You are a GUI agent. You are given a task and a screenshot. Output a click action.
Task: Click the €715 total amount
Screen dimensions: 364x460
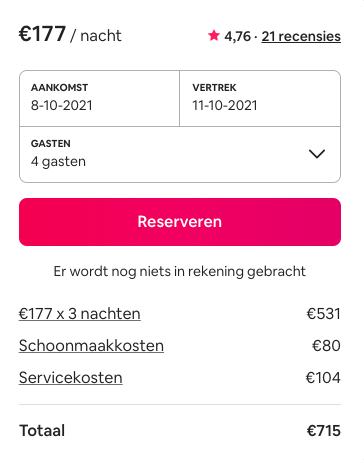coord(323,431)
